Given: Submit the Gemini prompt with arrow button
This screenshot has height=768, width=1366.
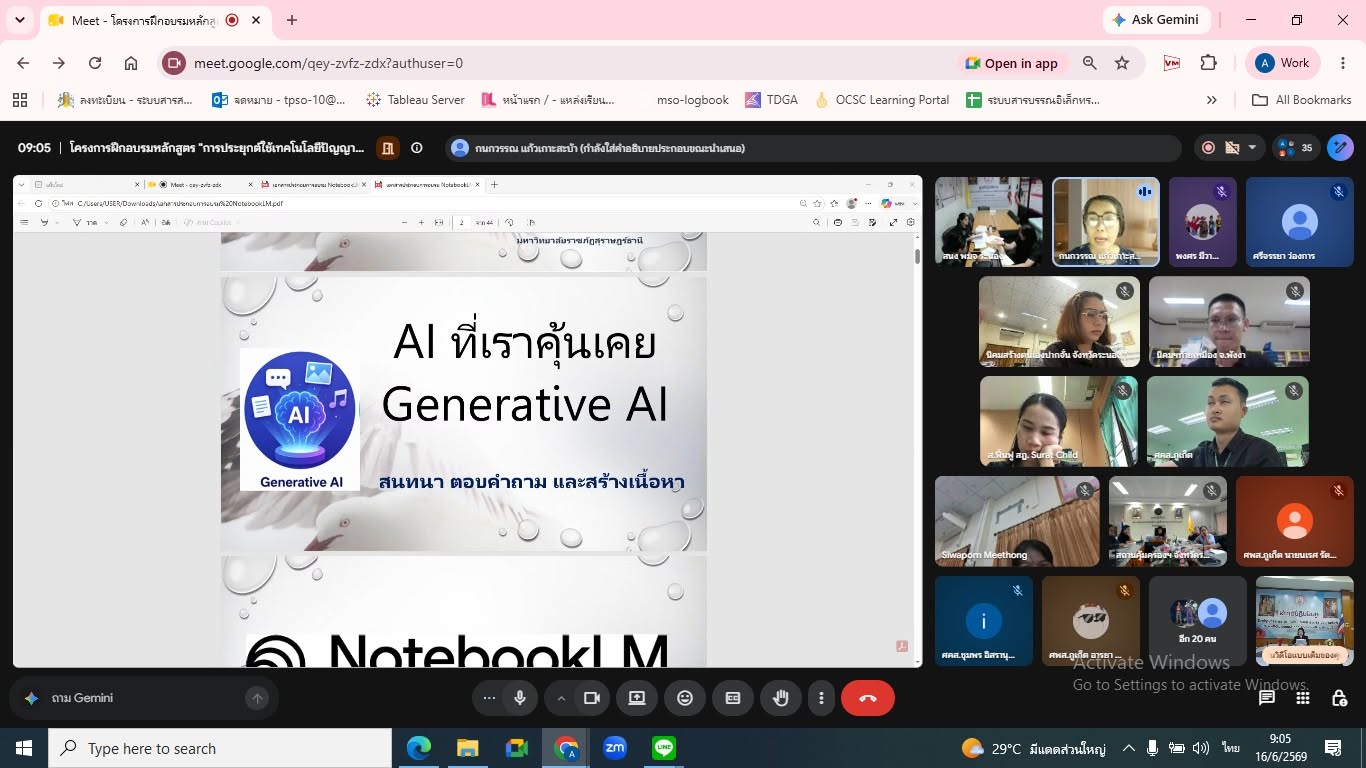Looking at the screenshot, I should [257, 699].
